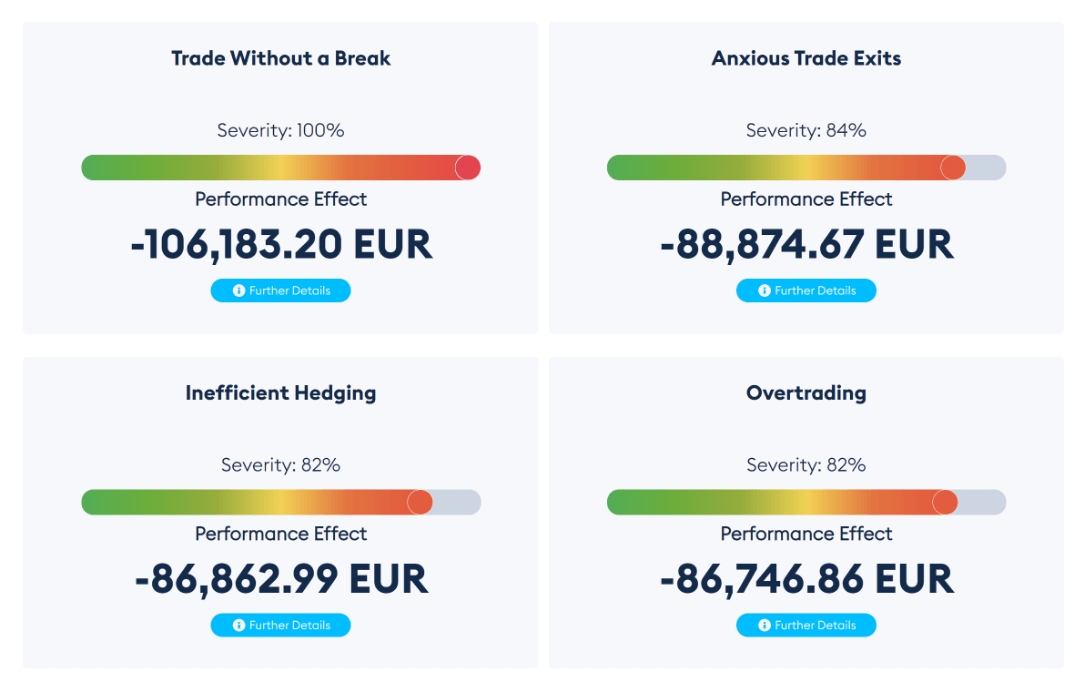
Task: Click the info icon on Inefficient Hedging
Action: pos(238,625)
